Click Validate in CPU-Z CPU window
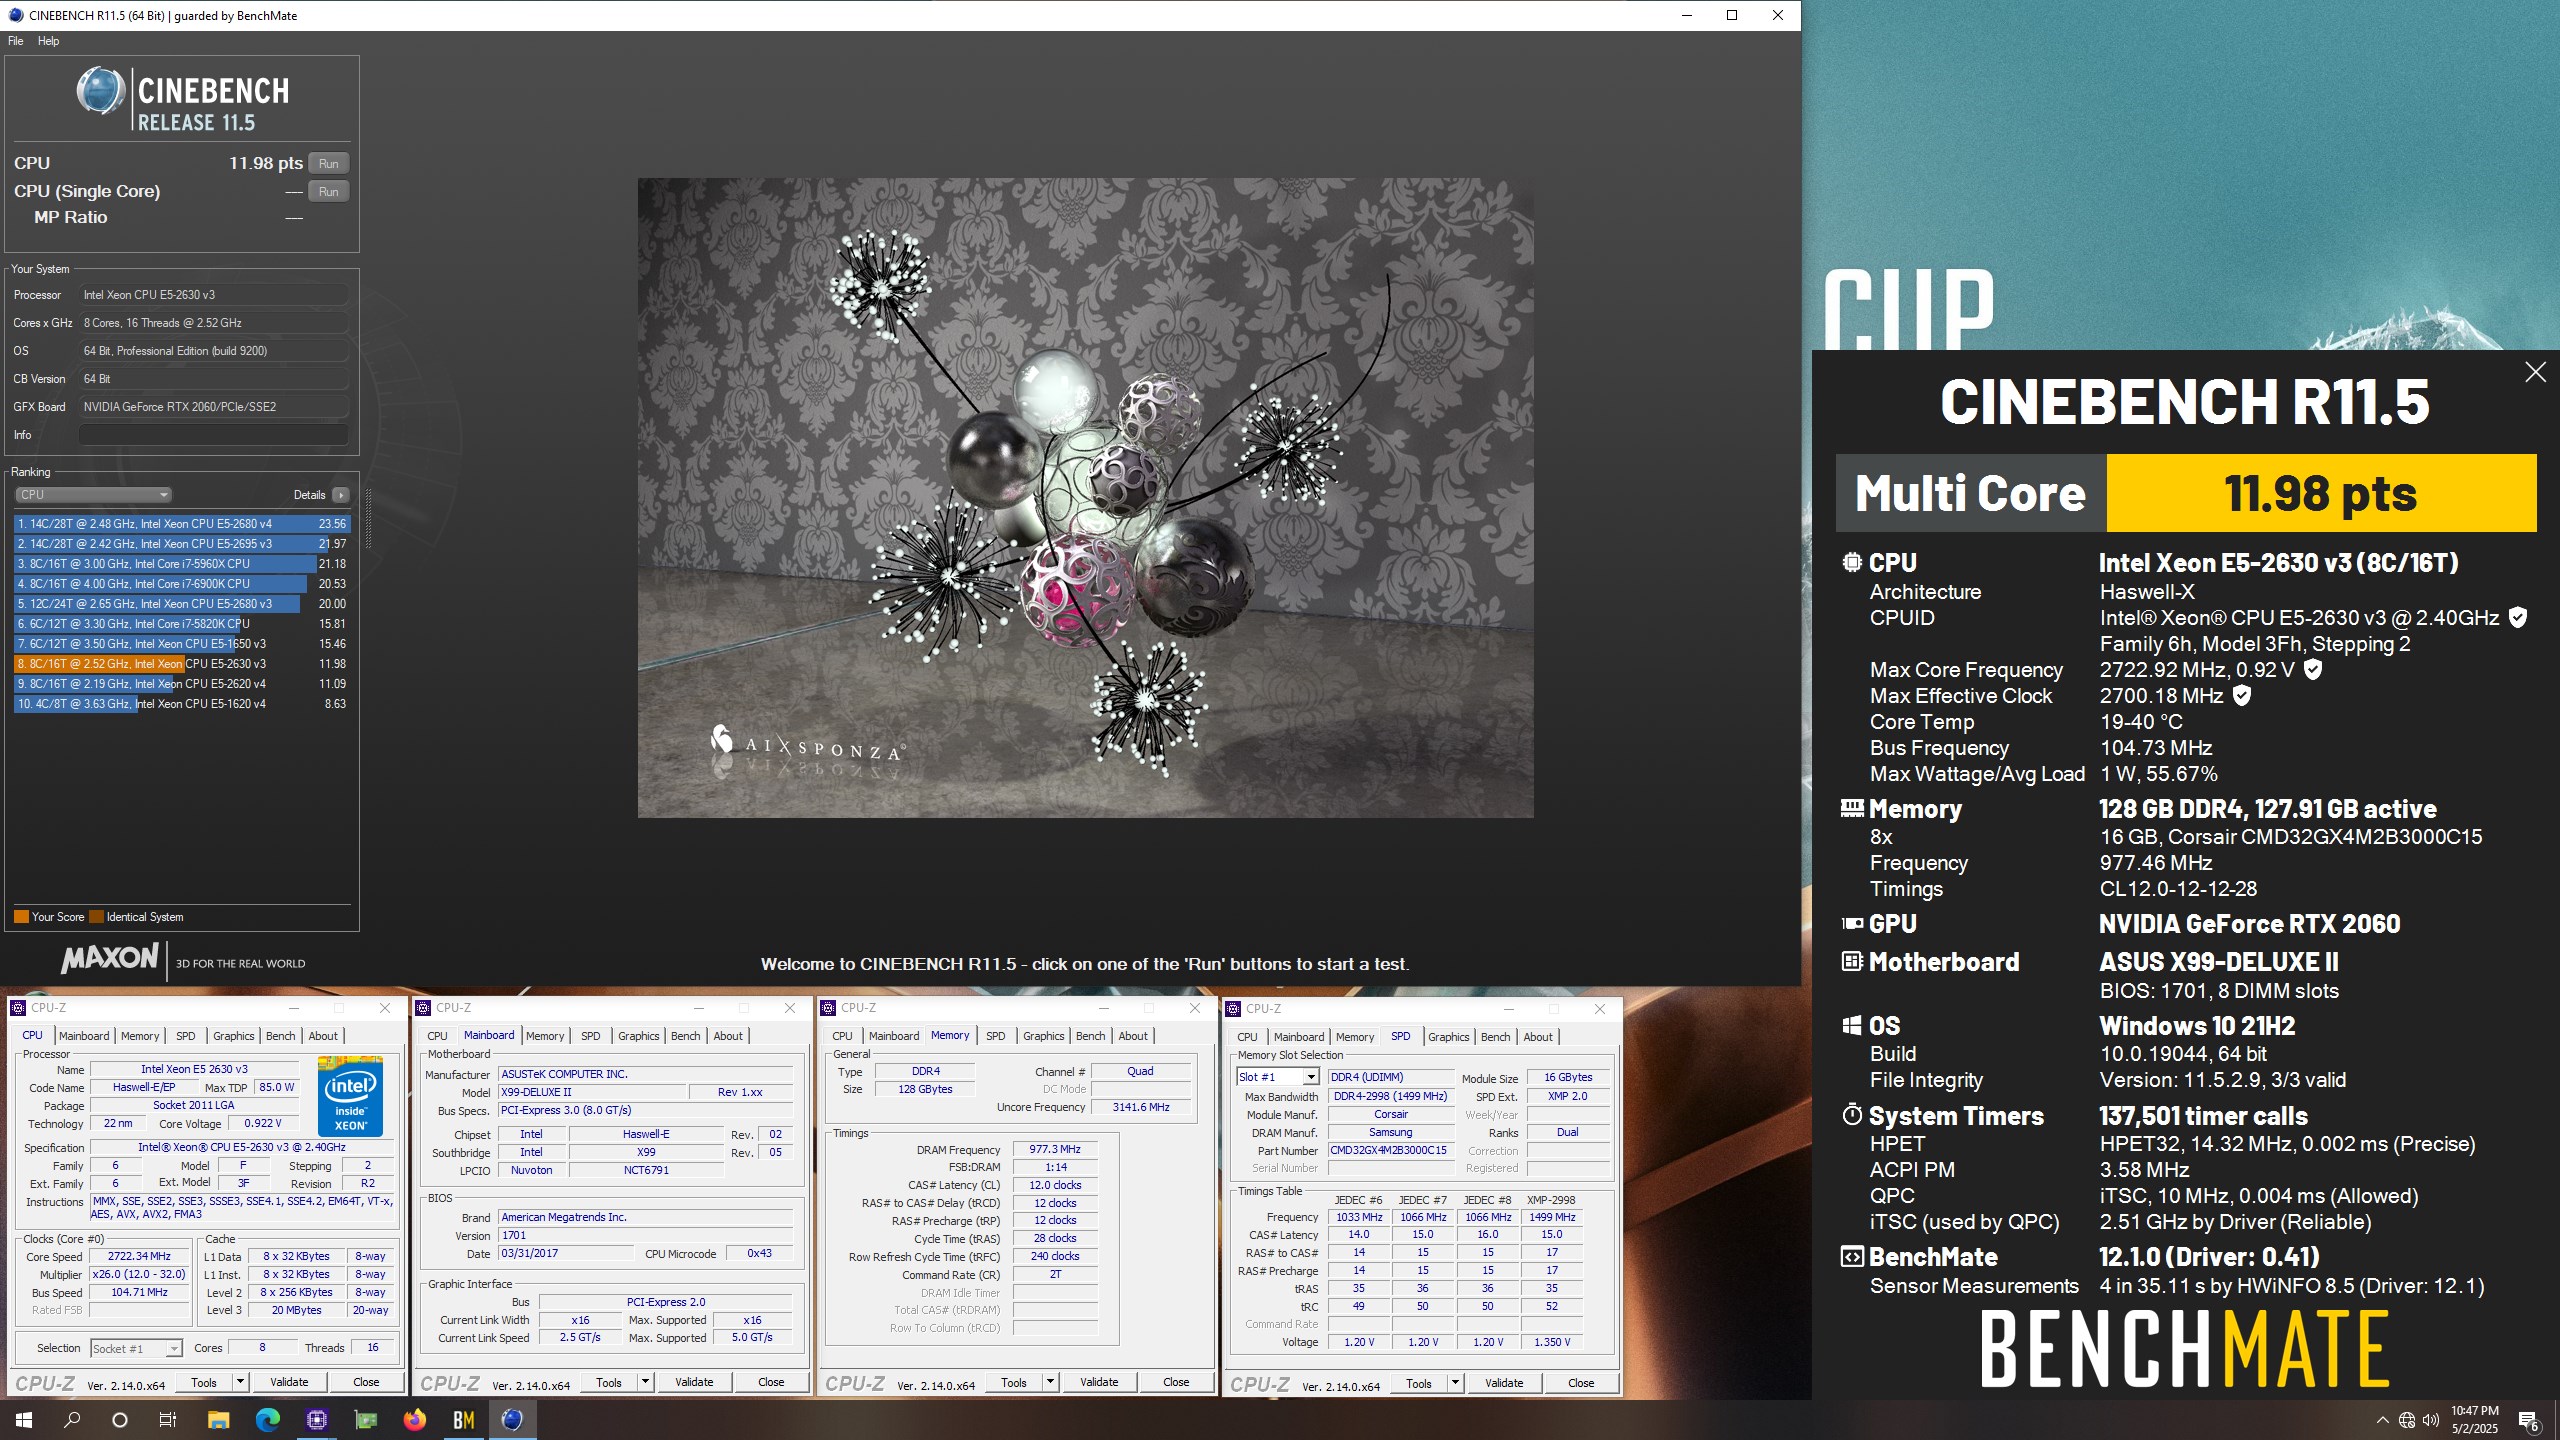 coord(289,1382)
